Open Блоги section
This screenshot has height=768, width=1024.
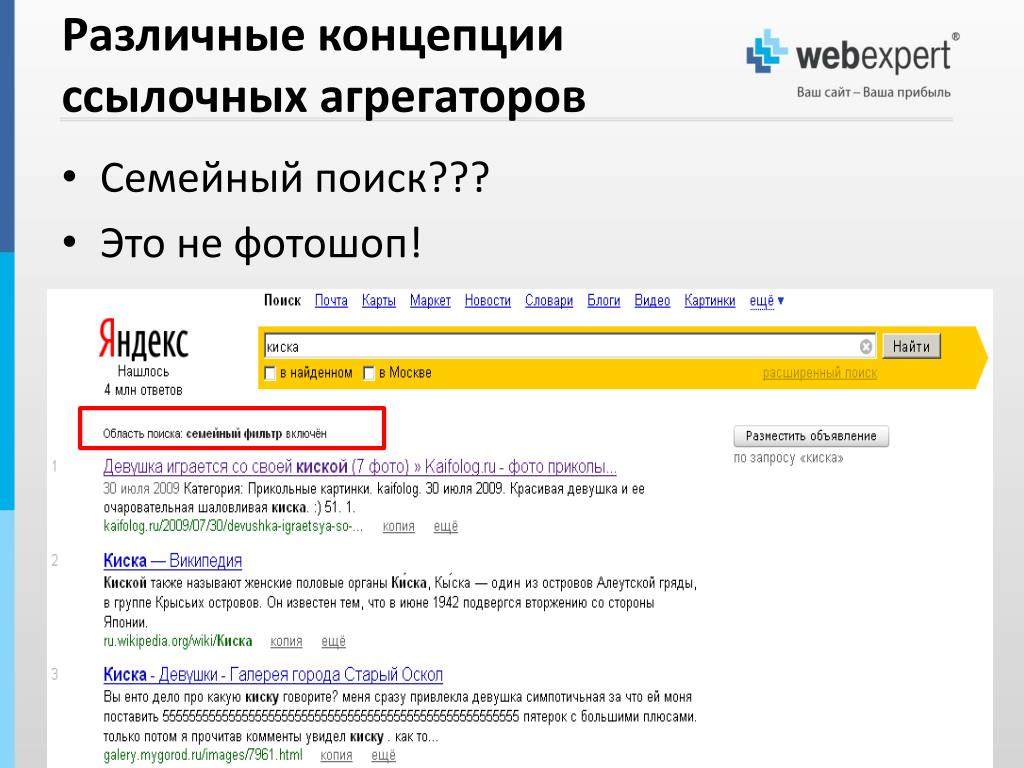(x=603, y=300)
